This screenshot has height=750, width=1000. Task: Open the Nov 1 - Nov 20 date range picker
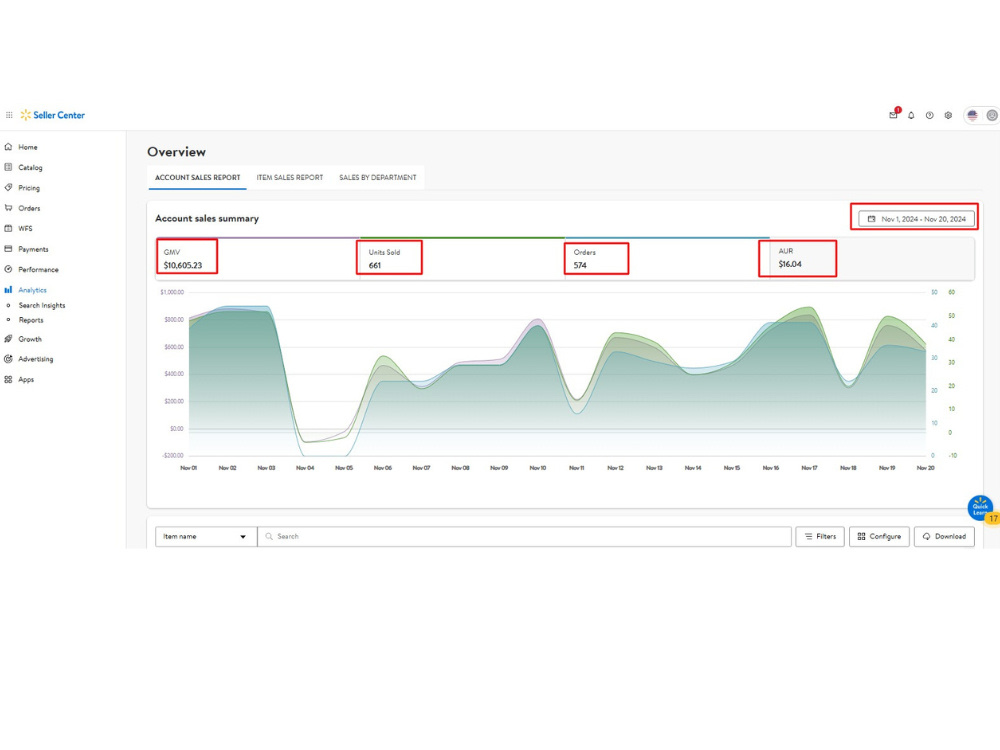pos(916,219)
